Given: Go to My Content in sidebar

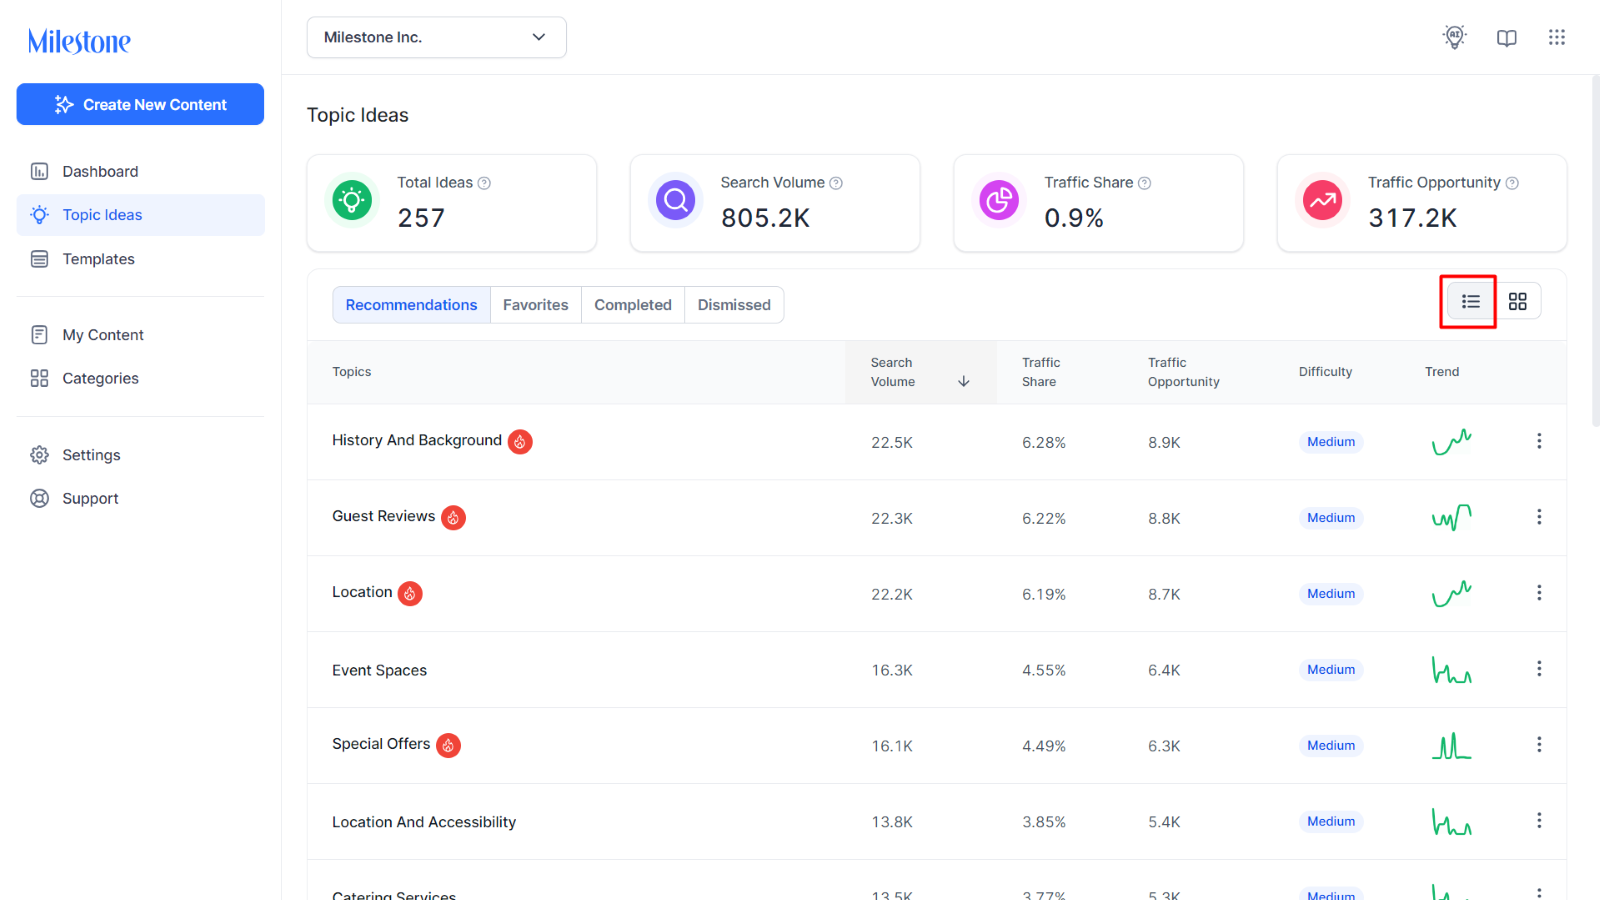Looking at the screenshot, I should point(103,335).
